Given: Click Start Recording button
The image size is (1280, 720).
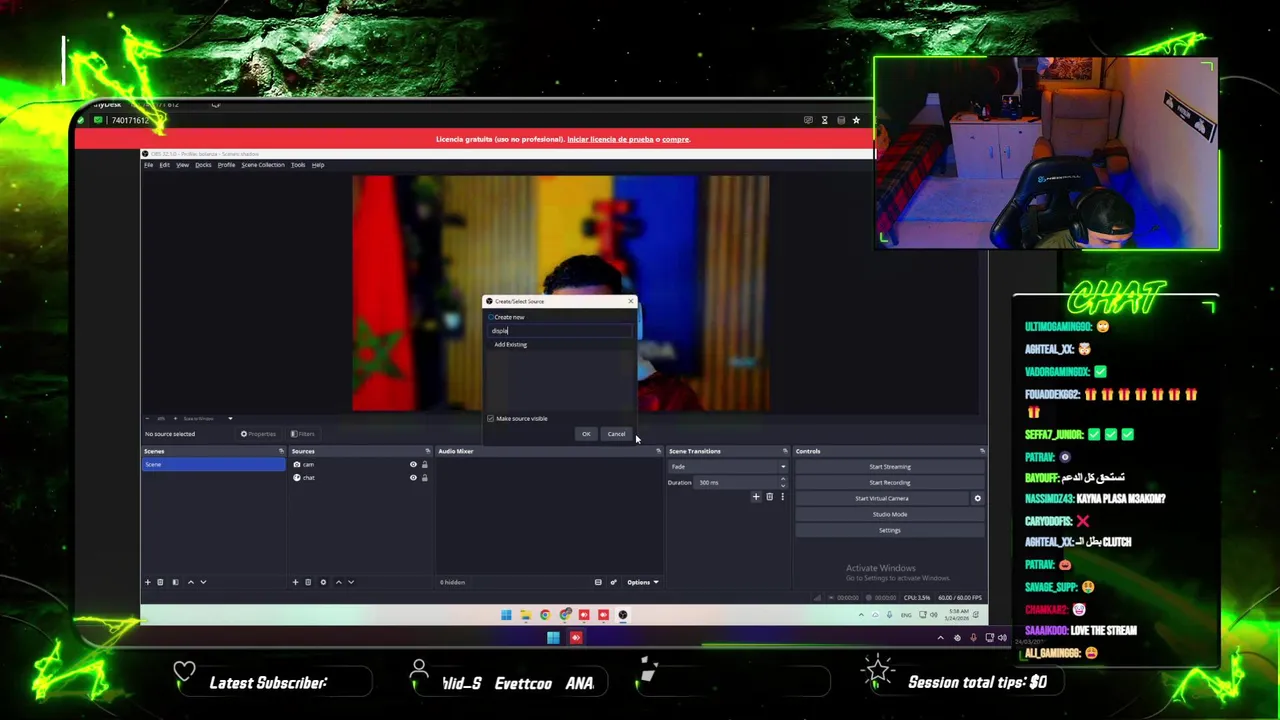Looking at the screenshot, I should [x=890, y=483].
